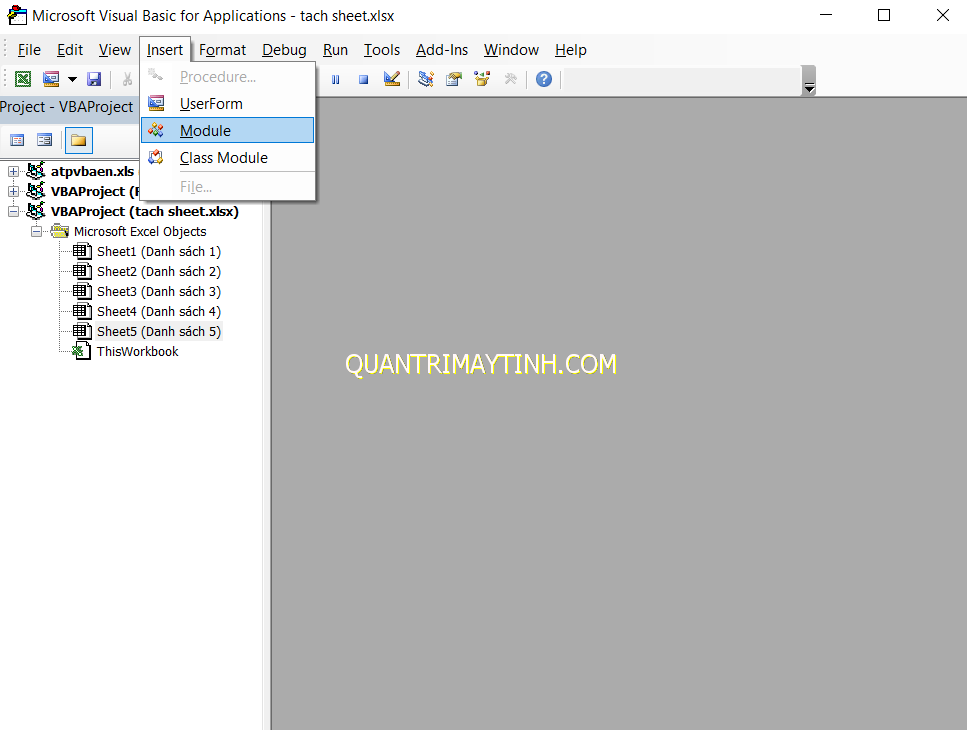
Task: Select Sheet5 (Danh sách 5)
Action: click(x=158, y=332)
